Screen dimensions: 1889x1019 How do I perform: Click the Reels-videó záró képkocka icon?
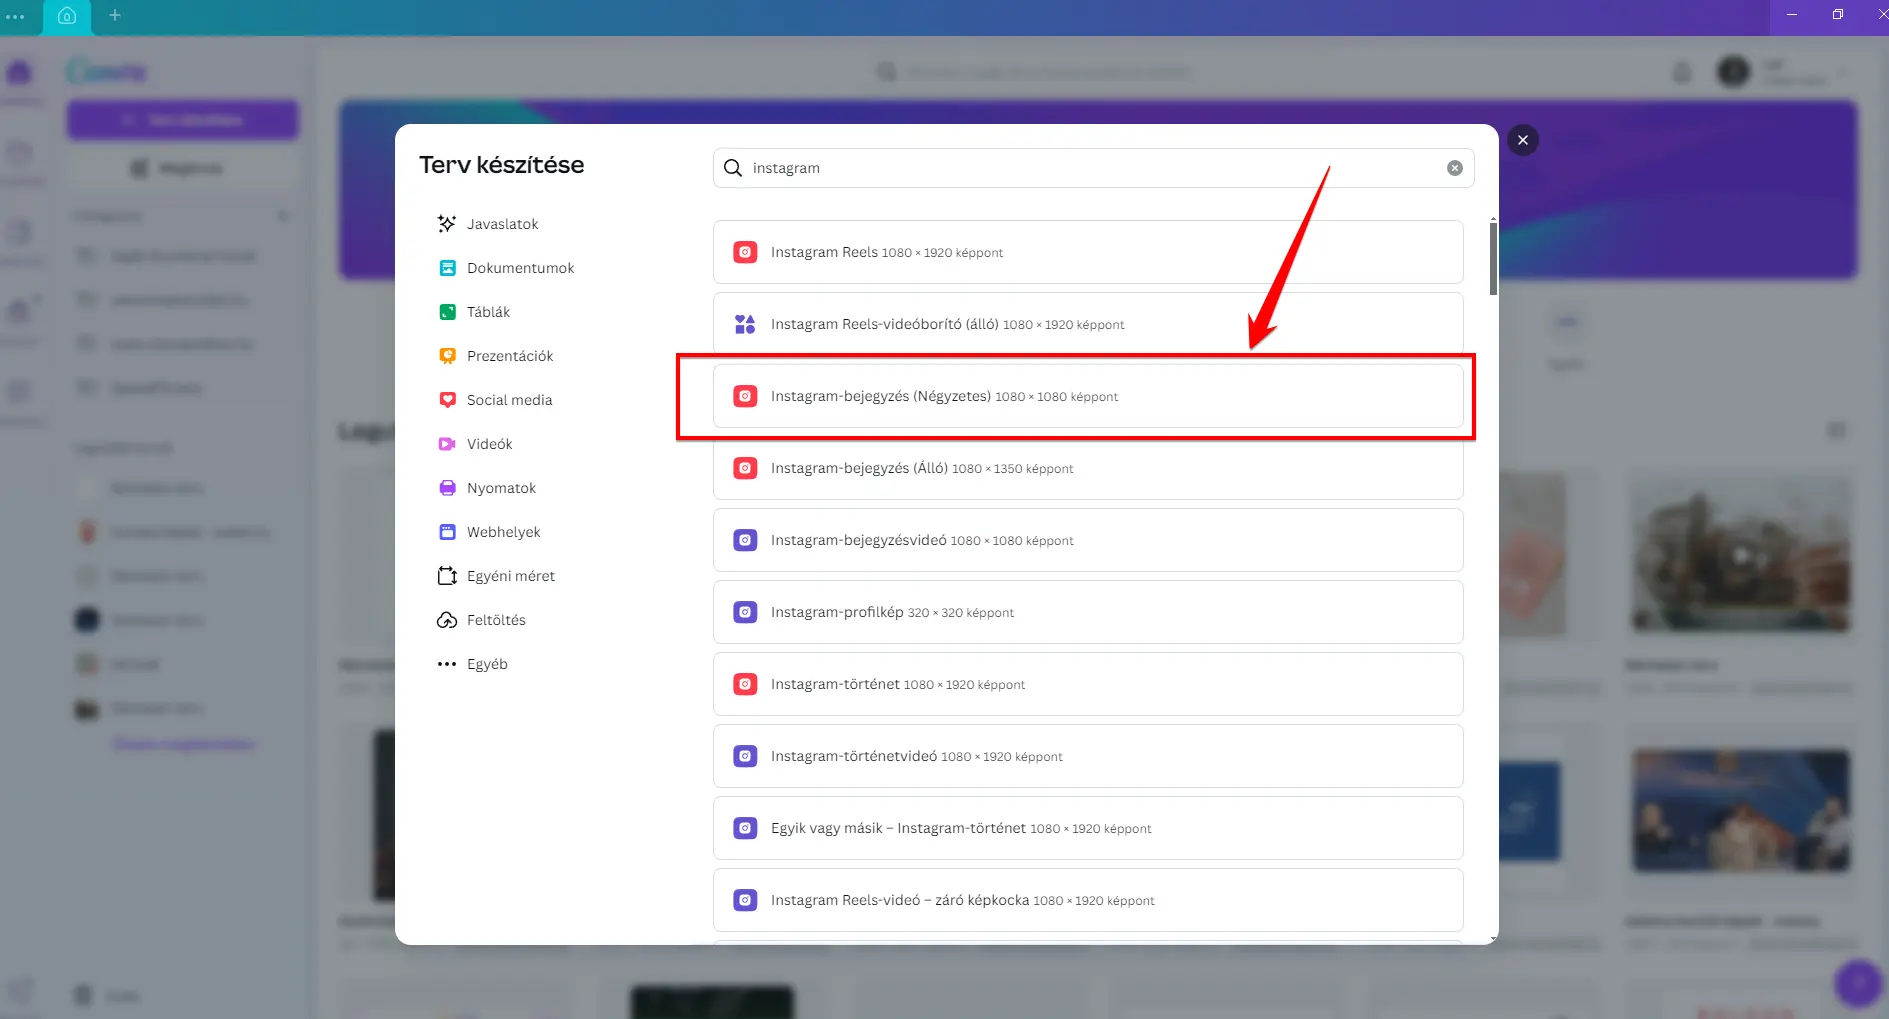pyautogui.click(x=745, y=900)
